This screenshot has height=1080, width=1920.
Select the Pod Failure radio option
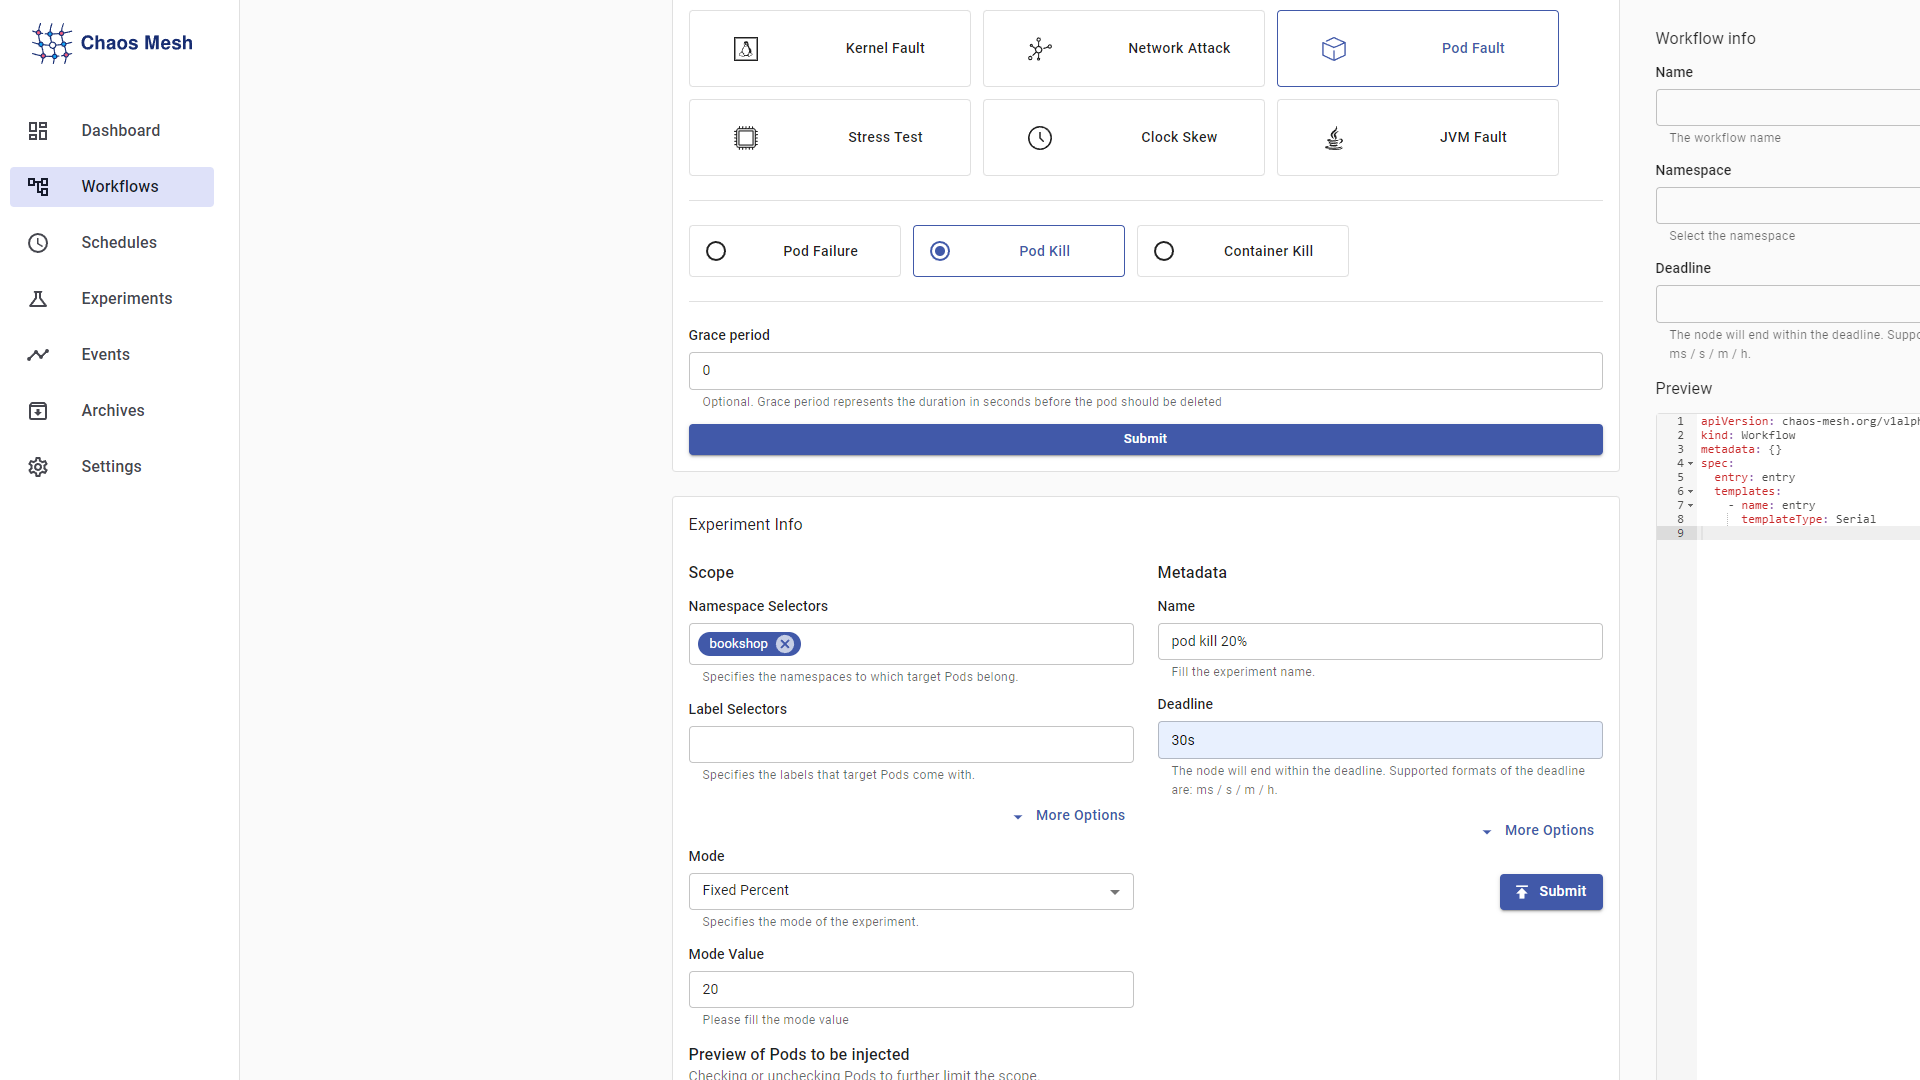pyautogui.click(x=716, y=251)
